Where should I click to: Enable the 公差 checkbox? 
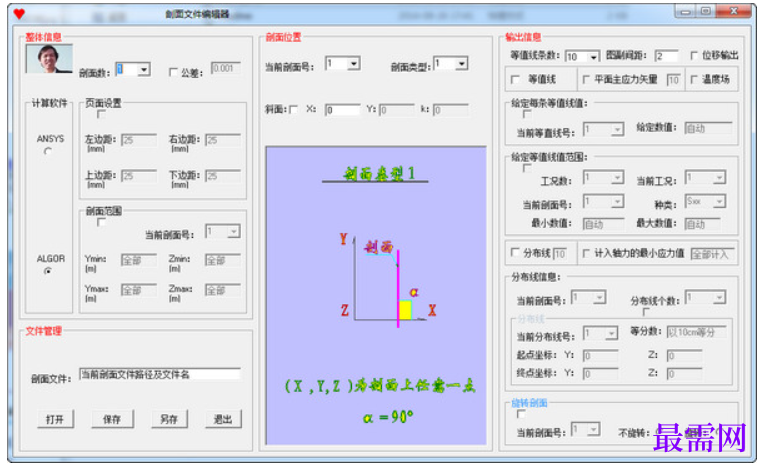[173, 72]
